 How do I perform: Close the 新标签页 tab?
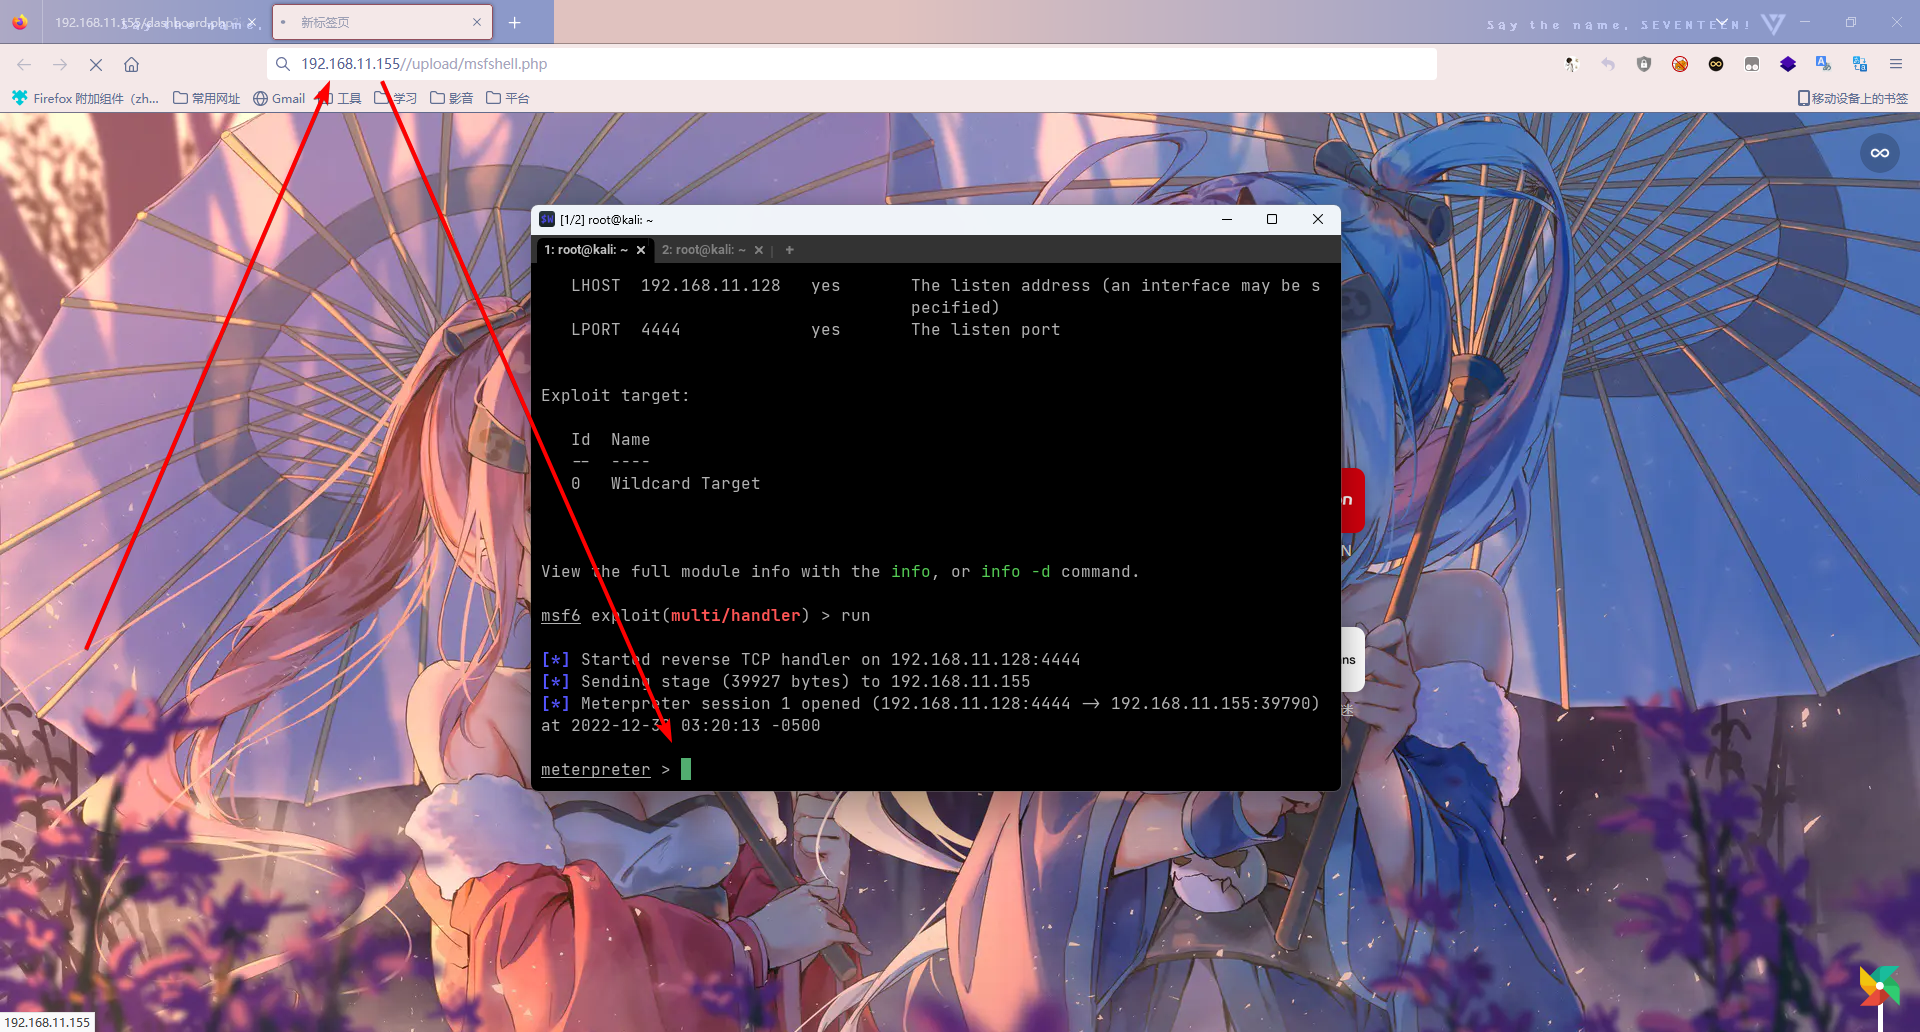[477, 22]
